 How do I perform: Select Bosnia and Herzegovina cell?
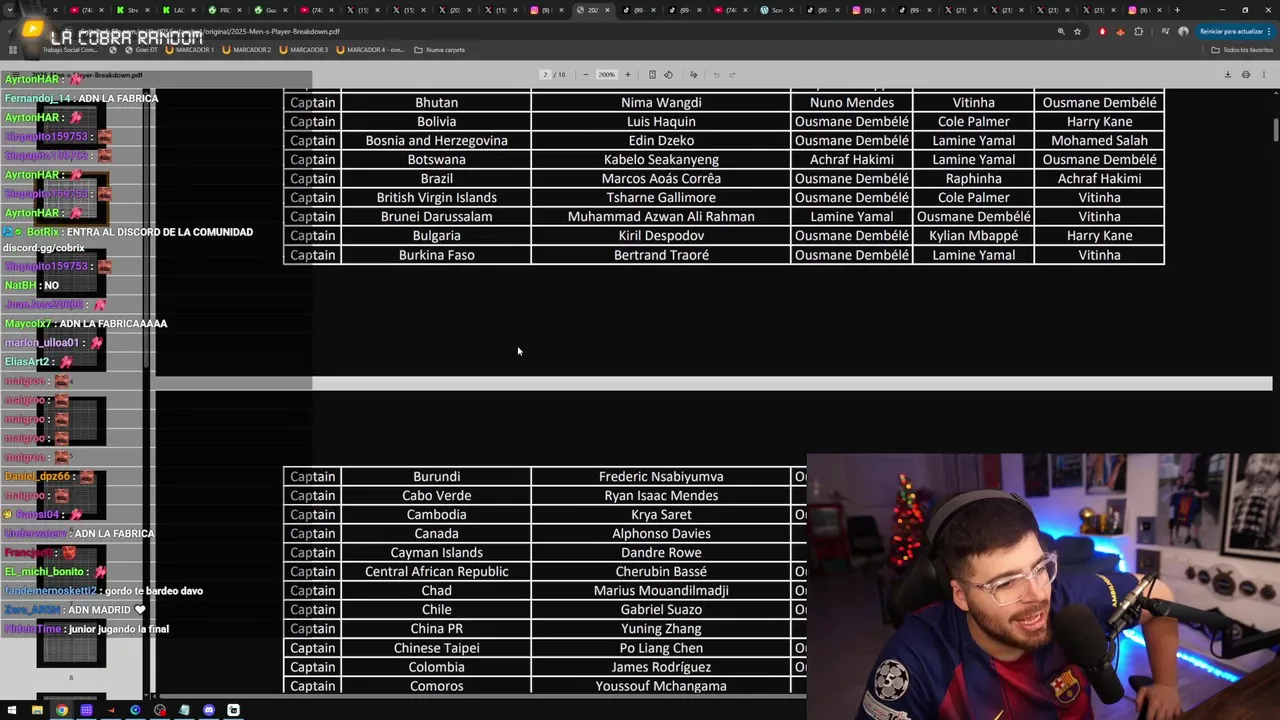coord(436,140)
